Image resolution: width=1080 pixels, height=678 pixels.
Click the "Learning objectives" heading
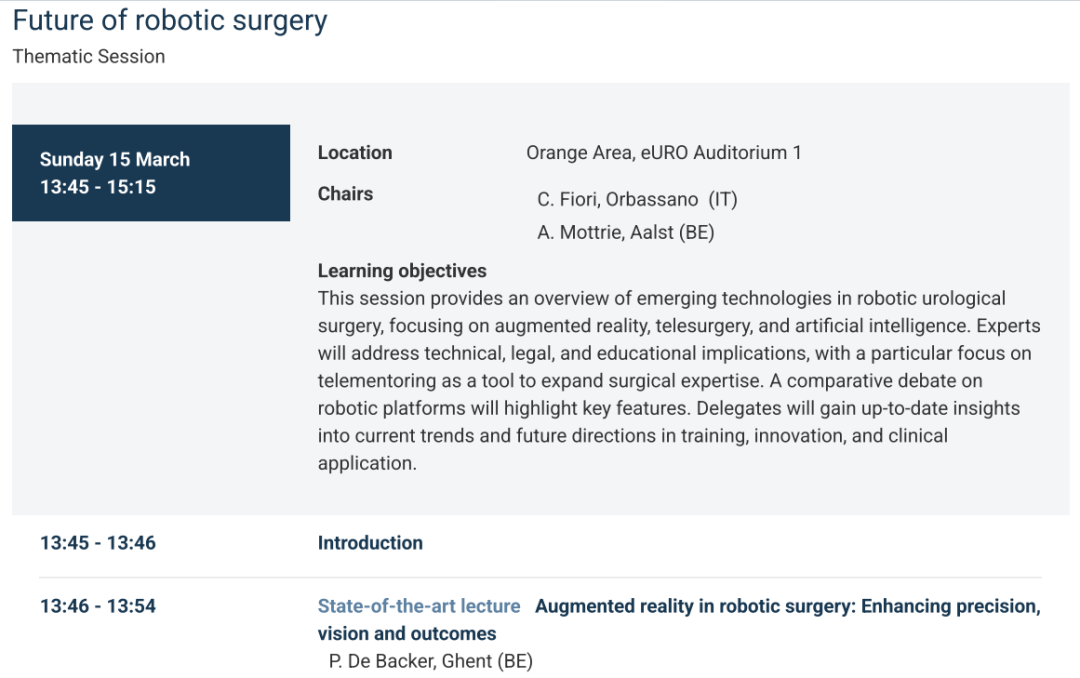pos(402,271)
